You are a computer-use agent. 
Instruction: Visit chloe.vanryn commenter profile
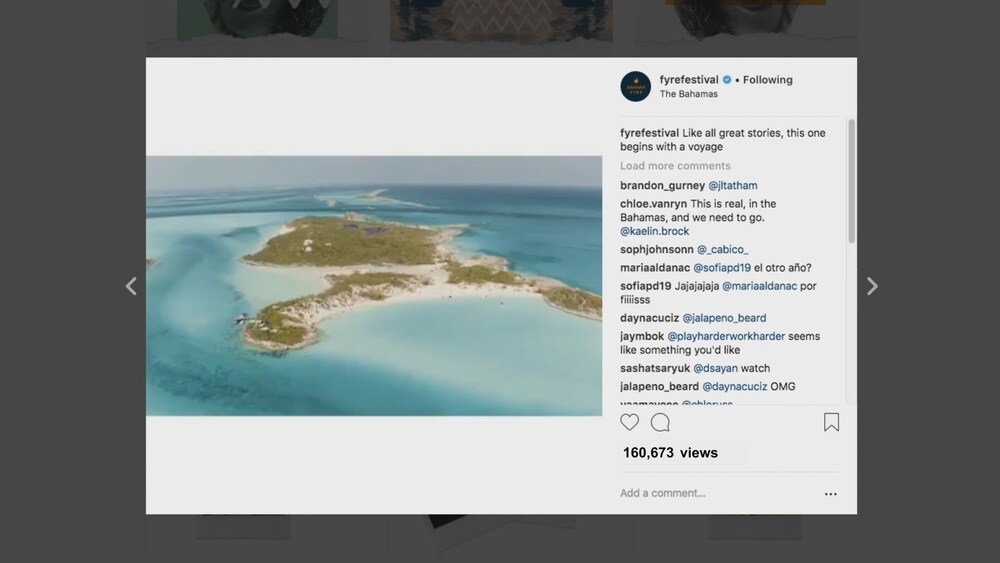[653, 204]
